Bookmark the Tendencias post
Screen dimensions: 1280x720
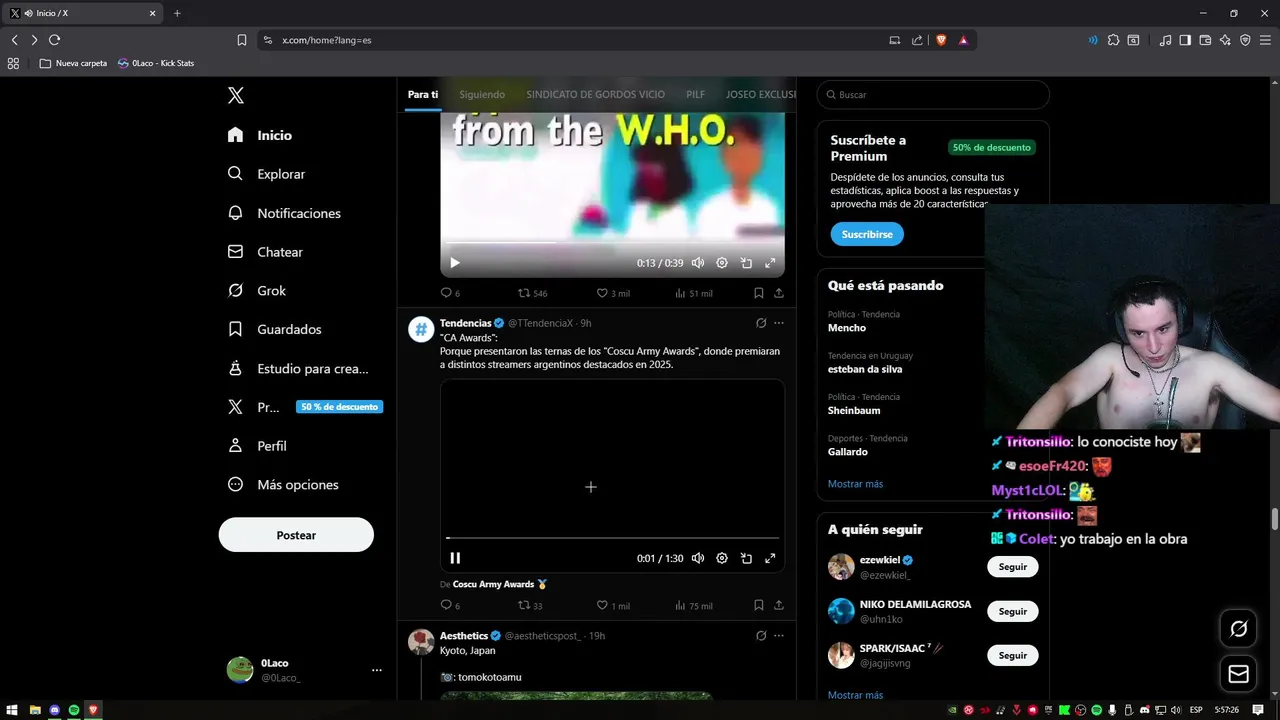click(759, 605)
